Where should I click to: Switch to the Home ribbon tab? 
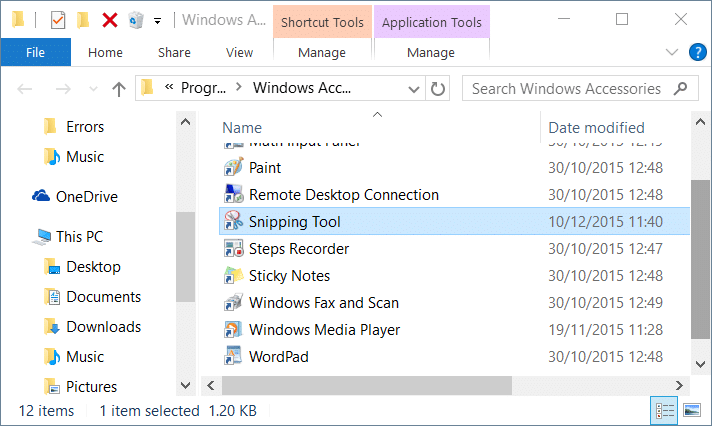(x=105, y=53)
